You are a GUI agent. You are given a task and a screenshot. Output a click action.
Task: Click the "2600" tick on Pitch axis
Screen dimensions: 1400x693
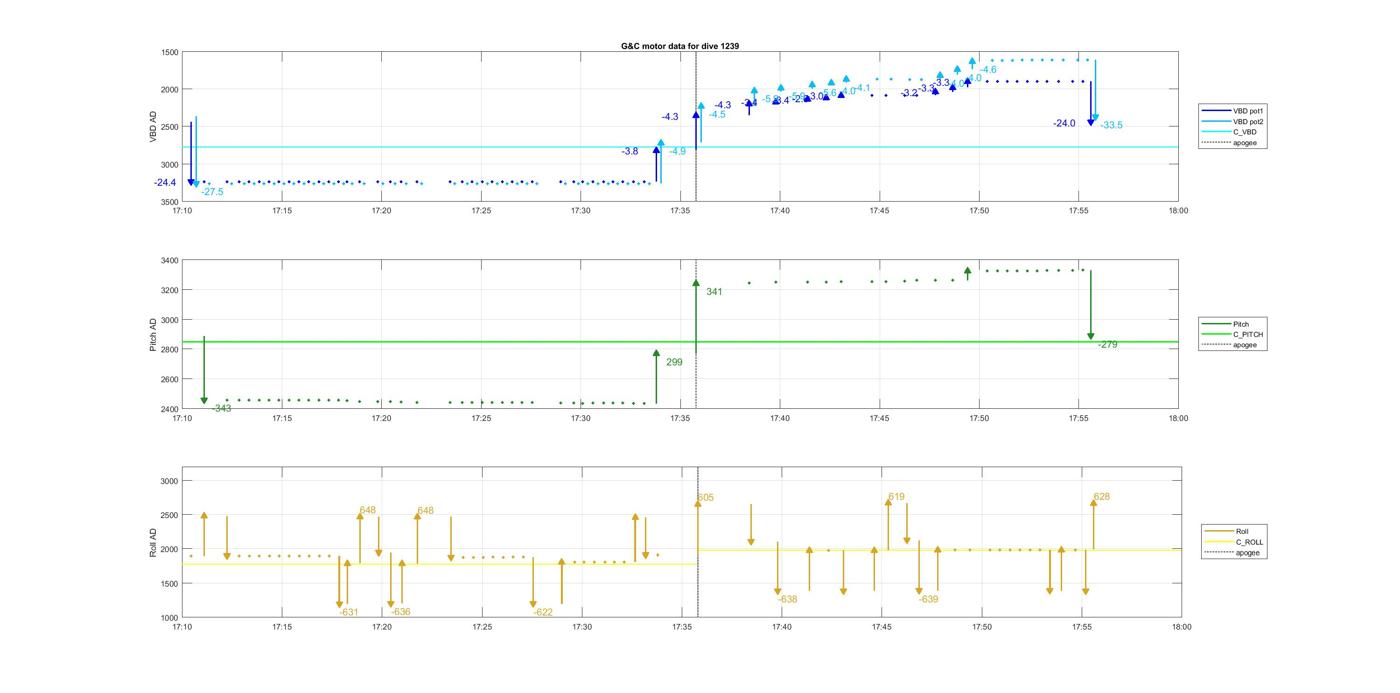point(170,380)
